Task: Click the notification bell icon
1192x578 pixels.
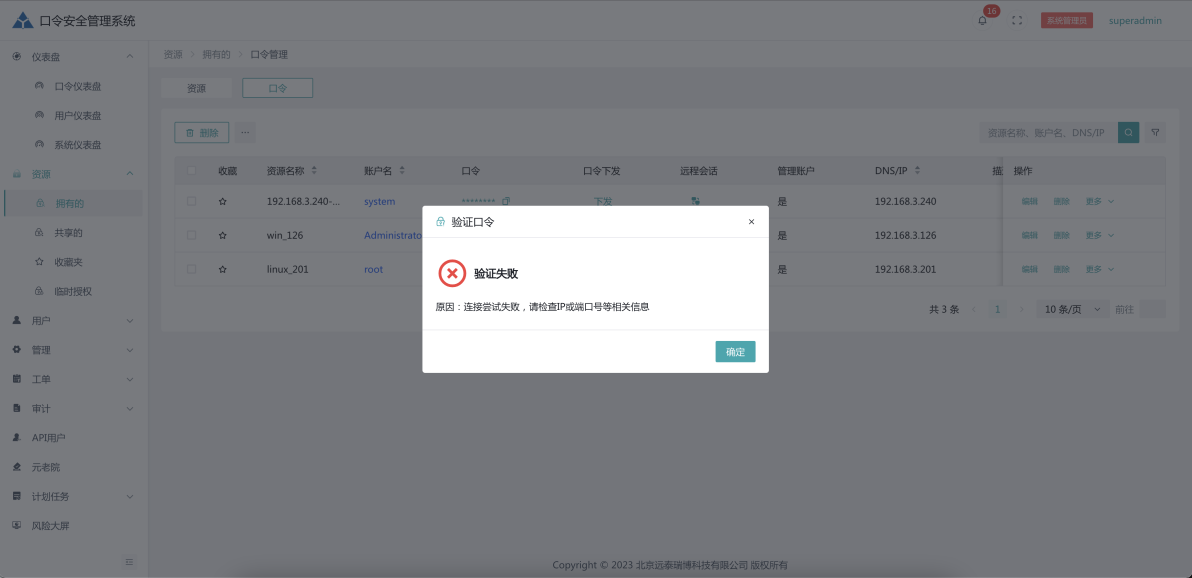Action: point(982,20)
